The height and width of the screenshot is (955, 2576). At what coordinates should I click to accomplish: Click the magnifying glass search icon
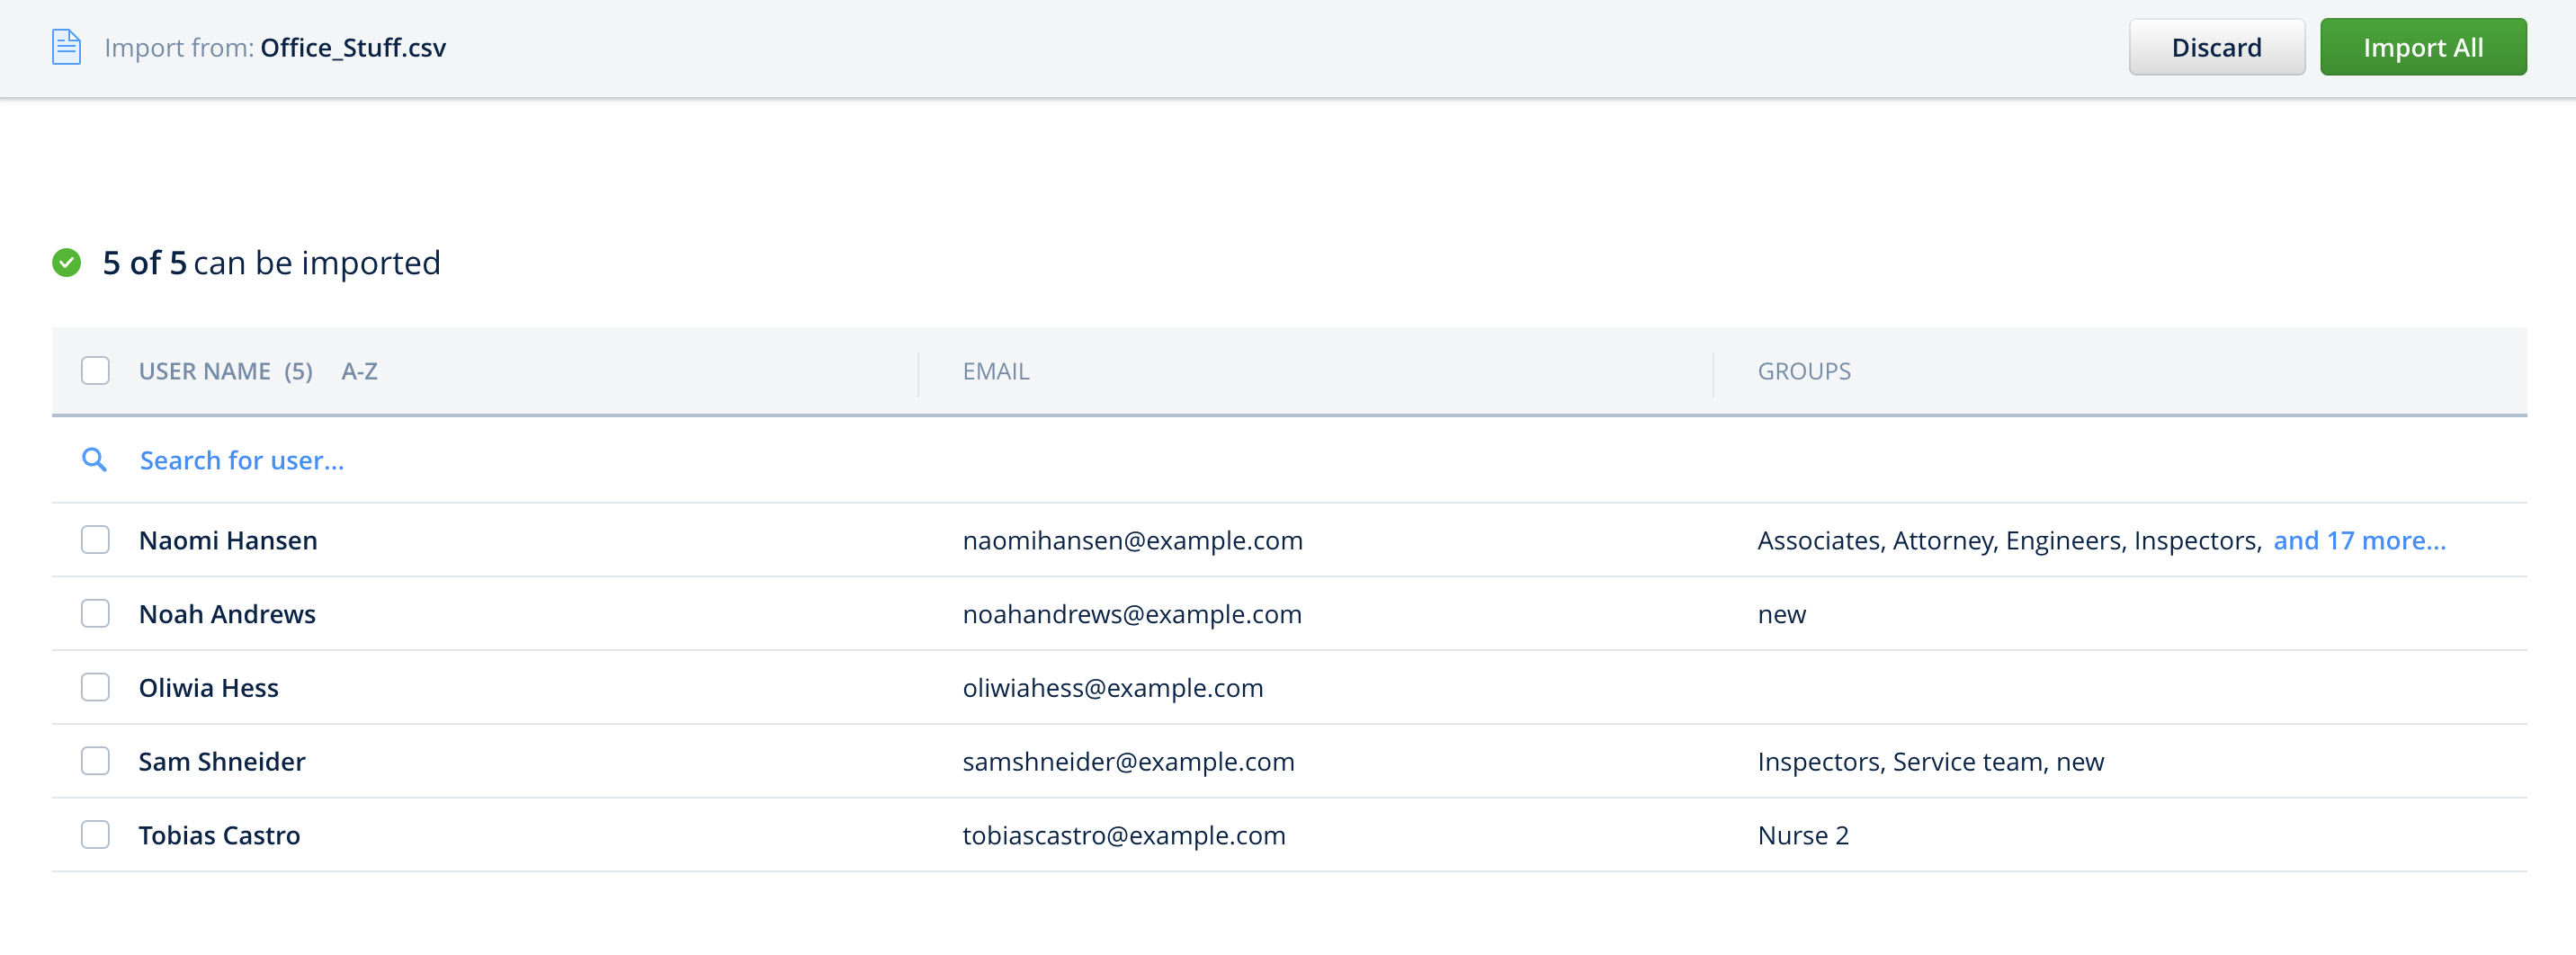[x=94, y=460]
